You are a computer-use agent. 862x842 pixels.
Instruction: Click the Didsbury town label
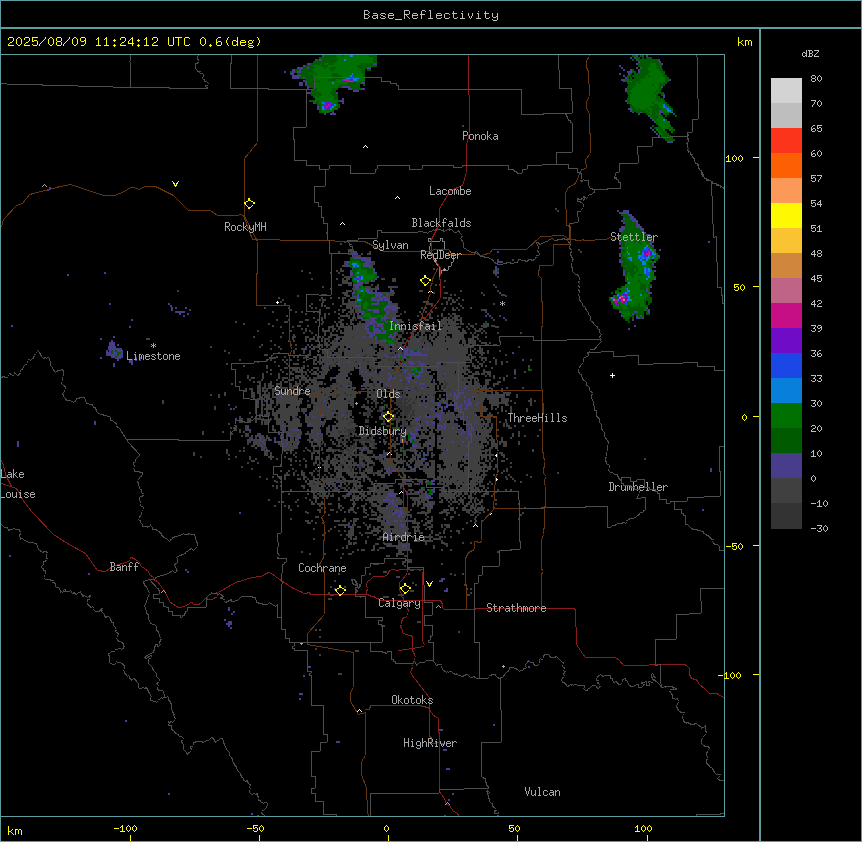[383, 431]
